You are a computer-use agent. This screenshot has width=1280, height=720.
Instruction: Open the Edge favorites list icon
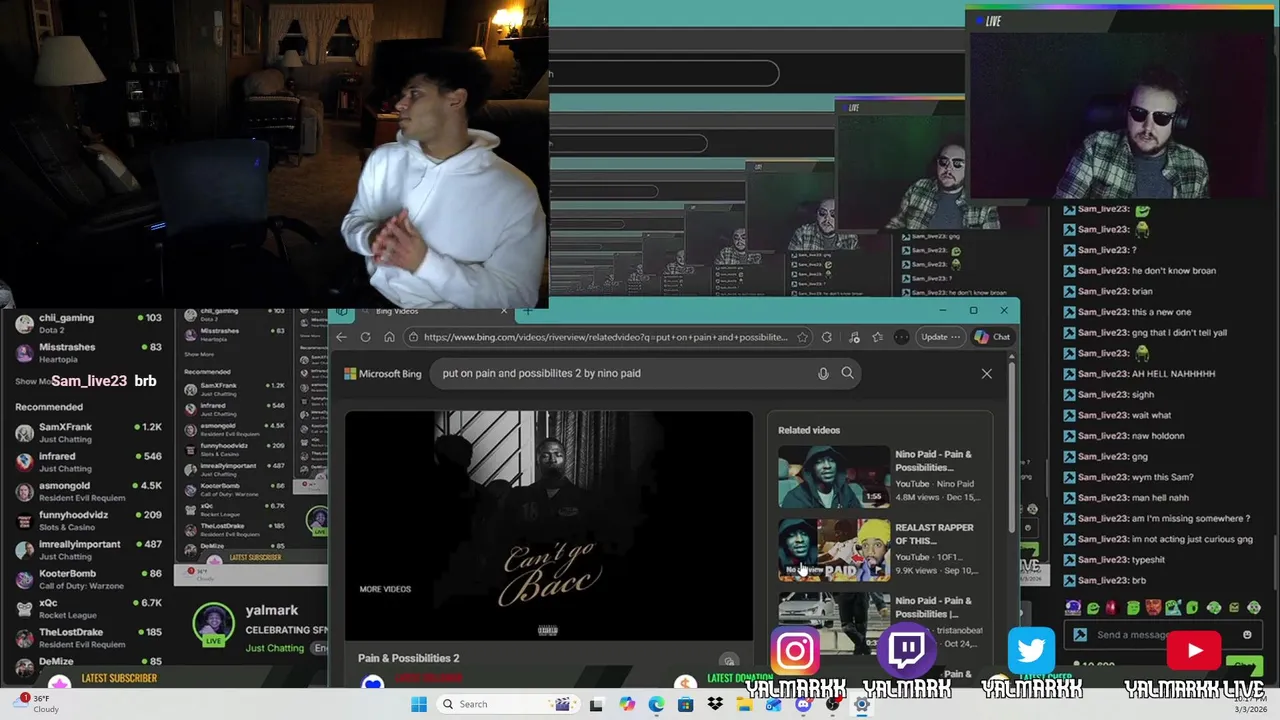pyautogui.click(x=878, y=337)
